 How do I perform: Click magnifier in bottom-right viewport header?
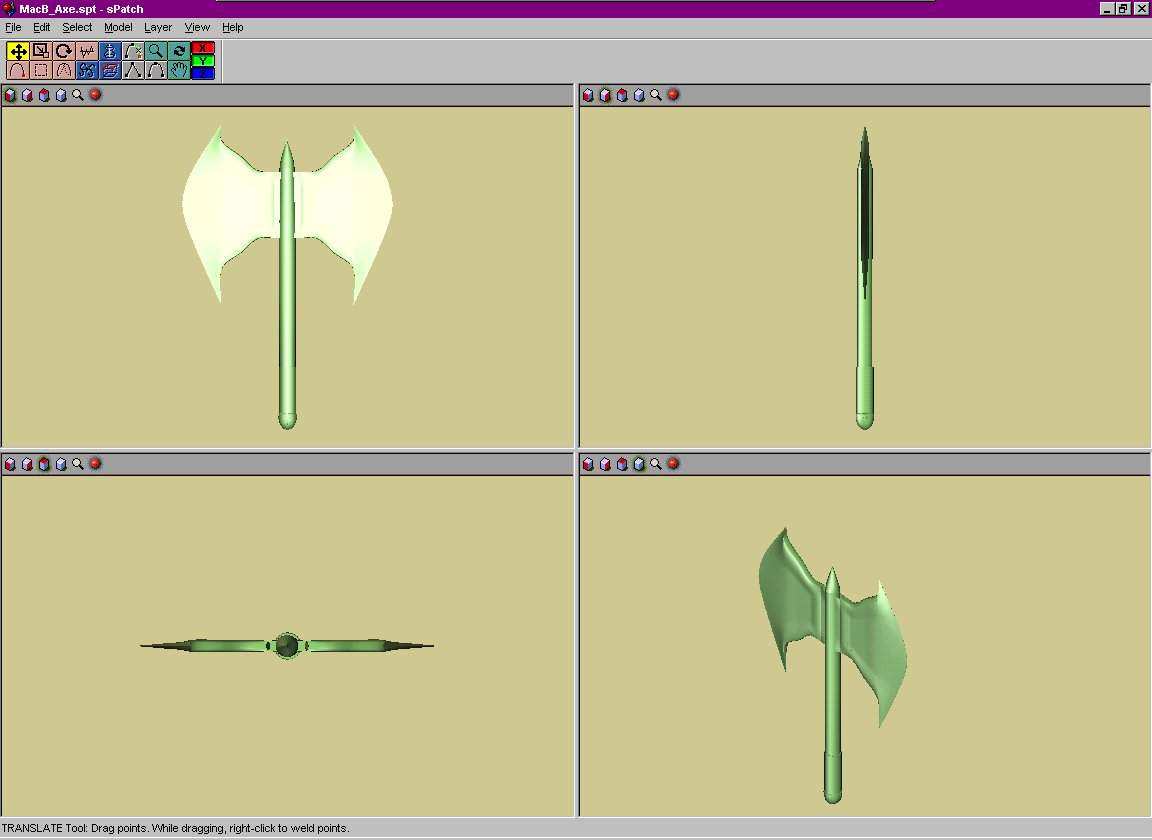click(x=656, y=464)
